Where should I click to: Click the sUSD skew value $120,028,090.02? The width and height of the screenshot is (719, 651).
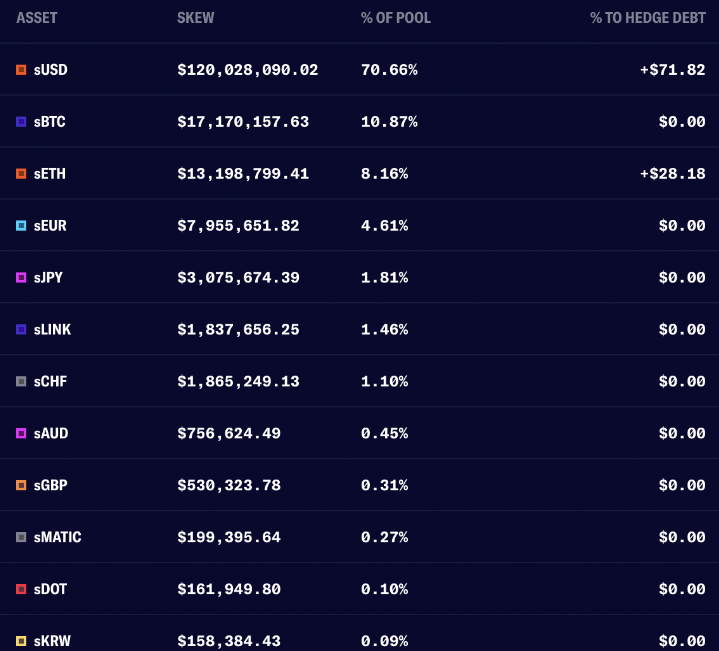coord(248,70)
